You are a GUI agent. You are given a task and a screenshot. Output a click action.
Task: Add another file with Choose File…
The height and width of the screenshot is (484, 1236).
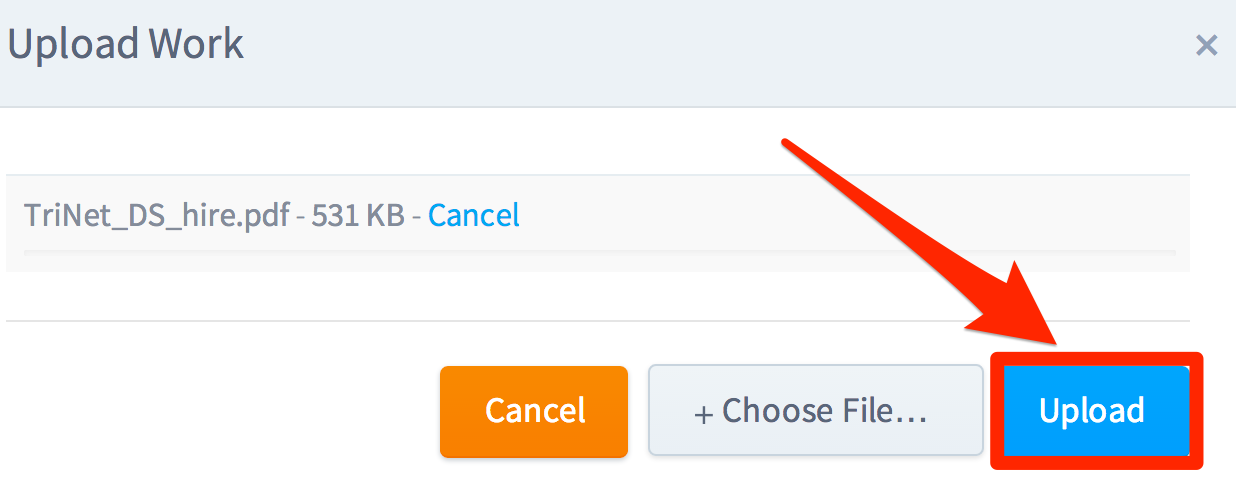[816, 411]
